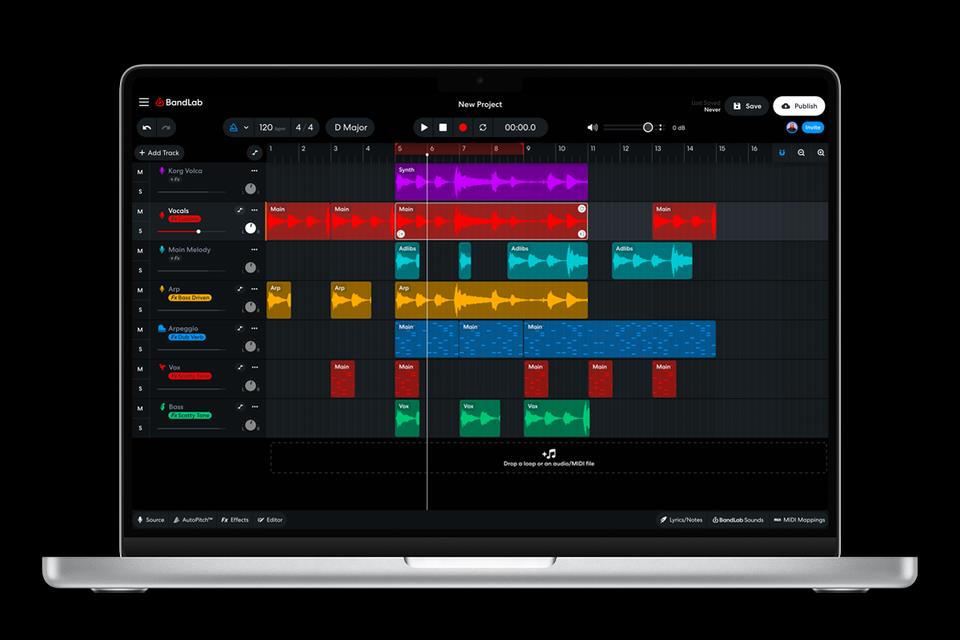Click the Add Track button
Screen dimensions: 960x640
pyautogui.click(x=159, y=153)
